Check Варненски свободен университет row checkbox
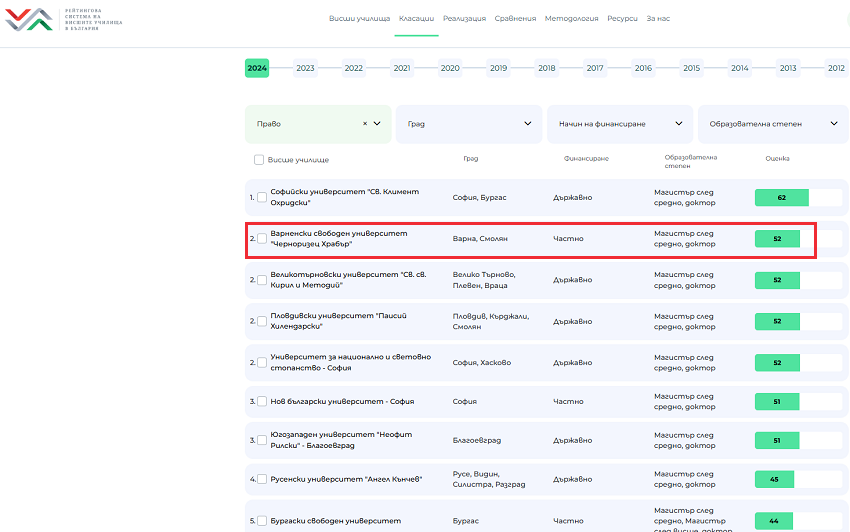The width and height of the screenshot is (850, 532). pos(262,239)
